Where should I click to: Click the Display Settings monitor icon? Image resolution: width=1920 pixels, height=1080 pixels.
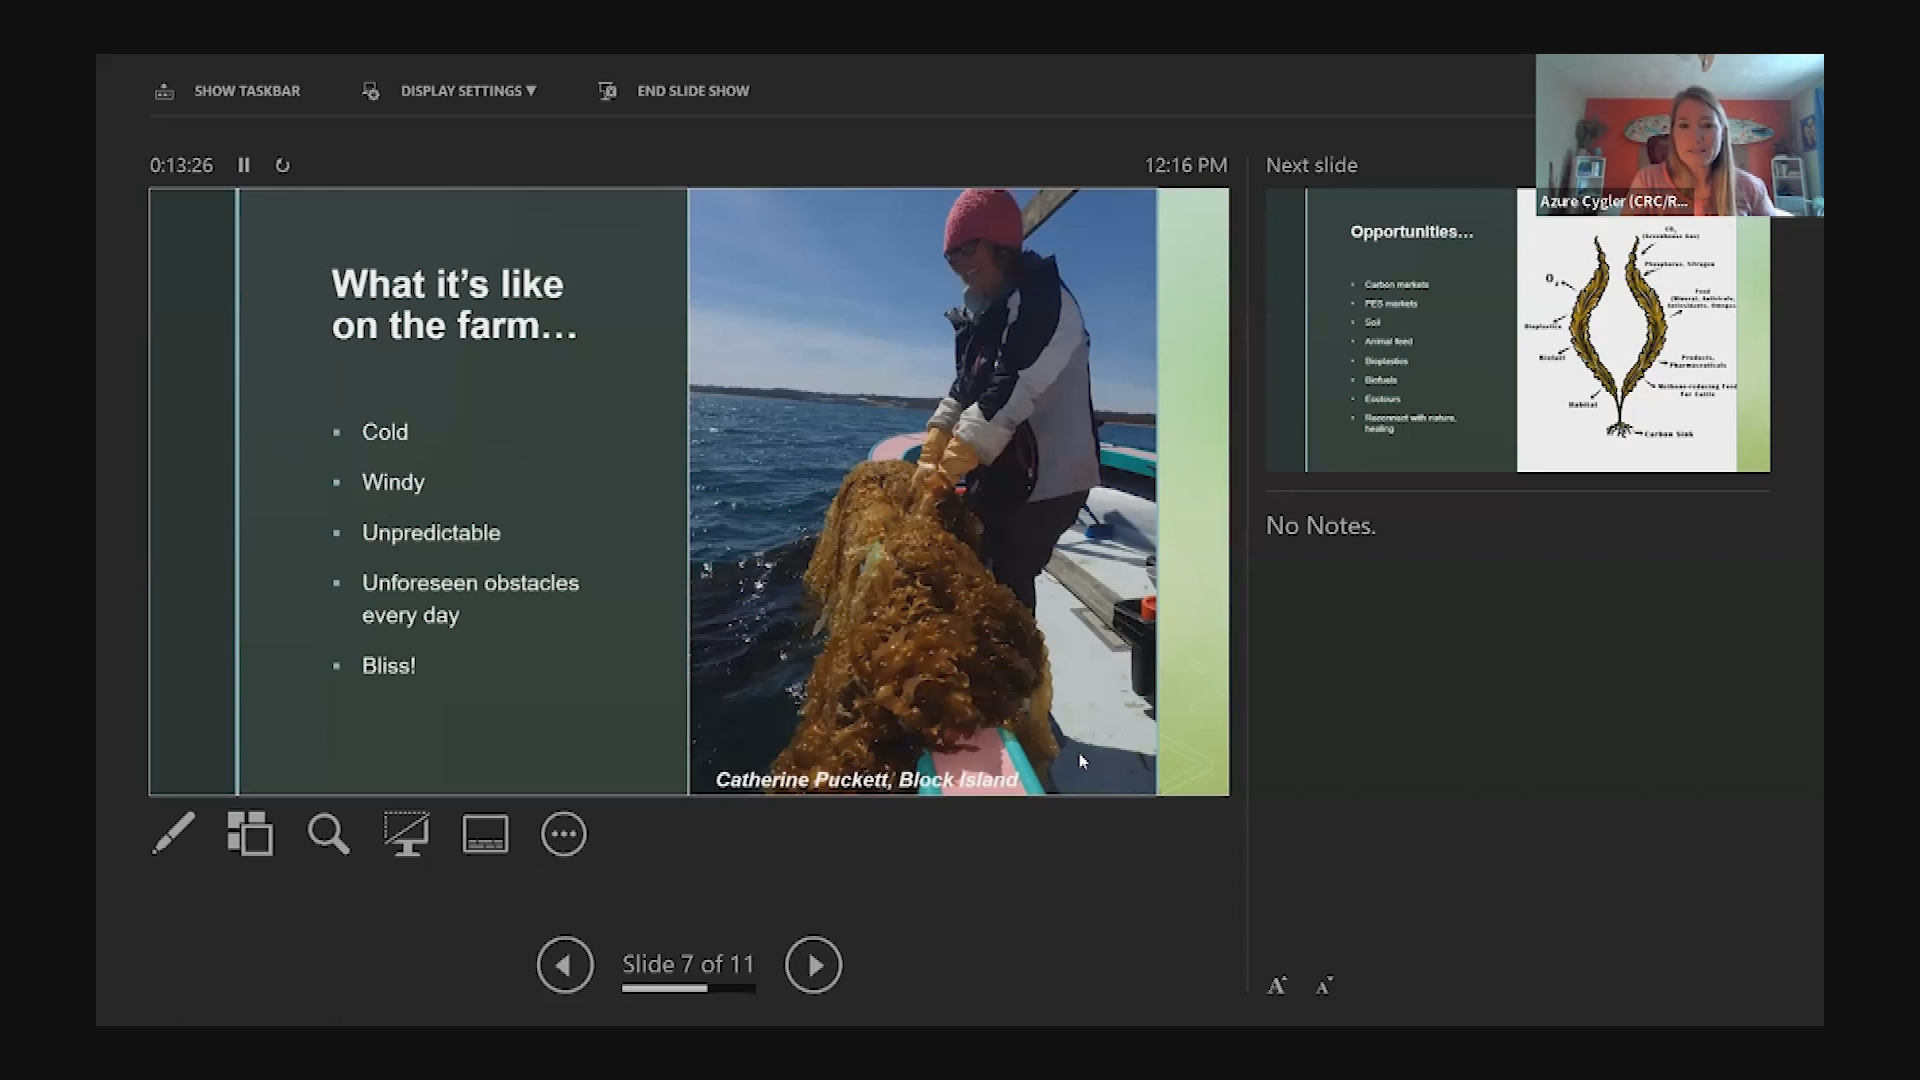[x=371, y=91]
